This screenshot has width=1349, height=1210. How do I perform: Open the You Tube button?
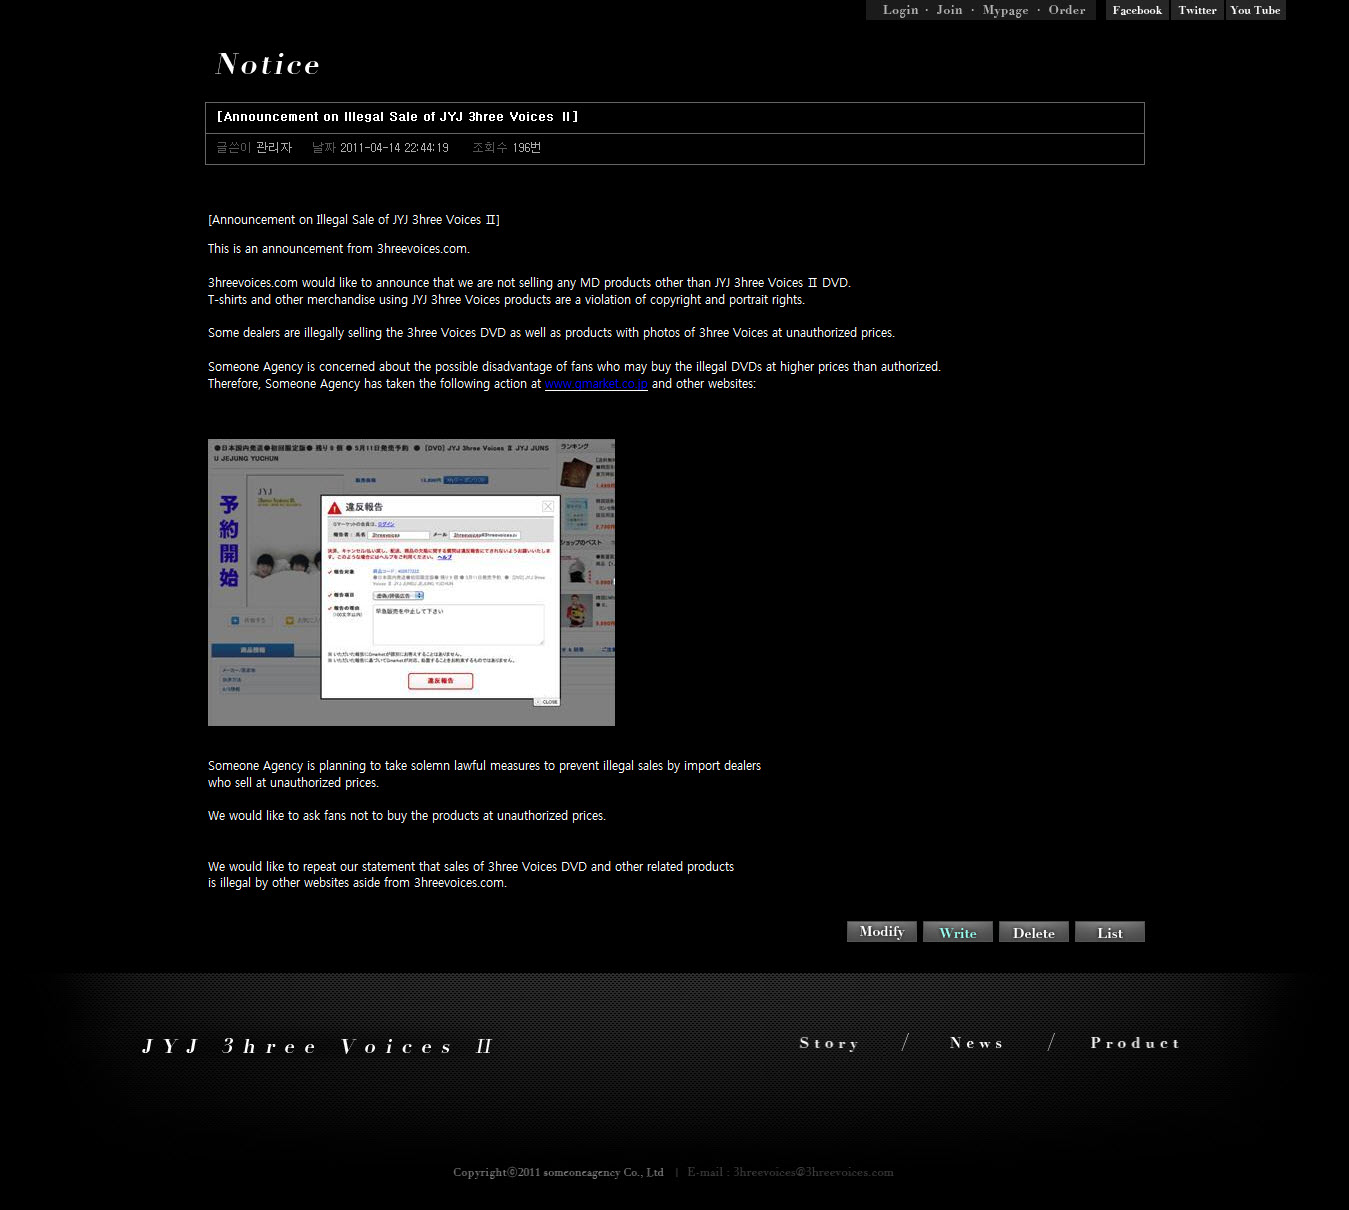tap(1255, 10)
